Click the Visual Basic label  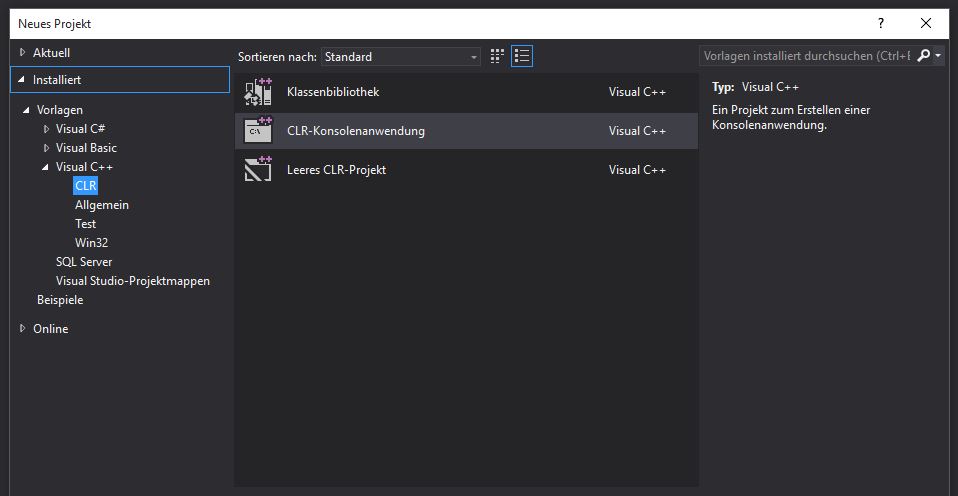(x=86, y=148)
